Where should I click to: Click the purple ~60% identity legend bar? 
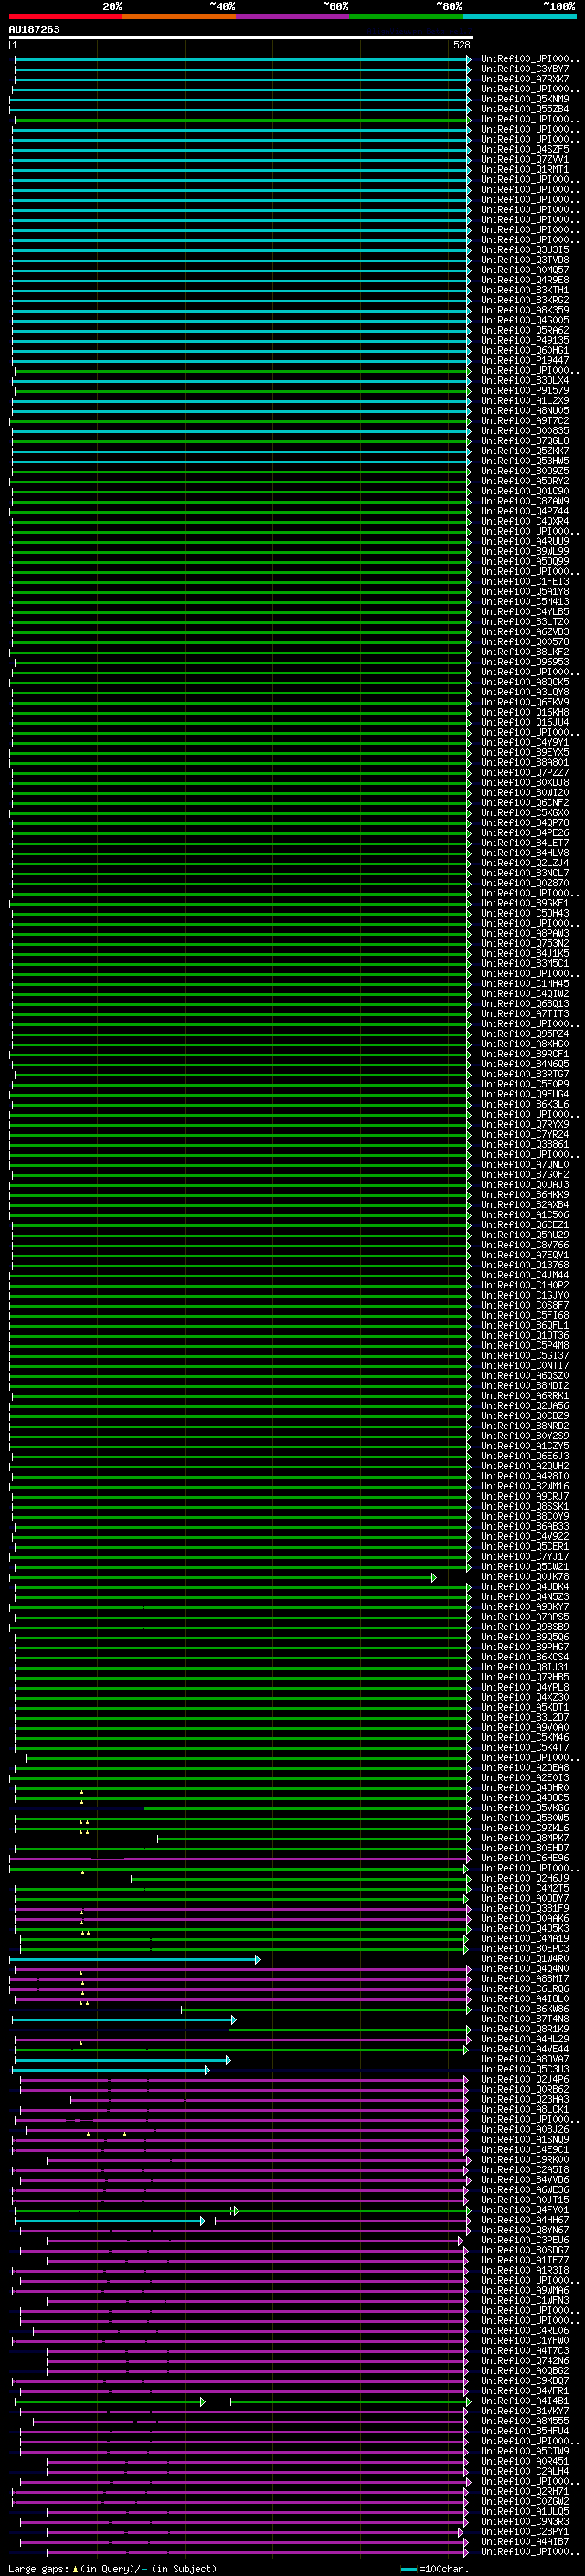[292, 16]
